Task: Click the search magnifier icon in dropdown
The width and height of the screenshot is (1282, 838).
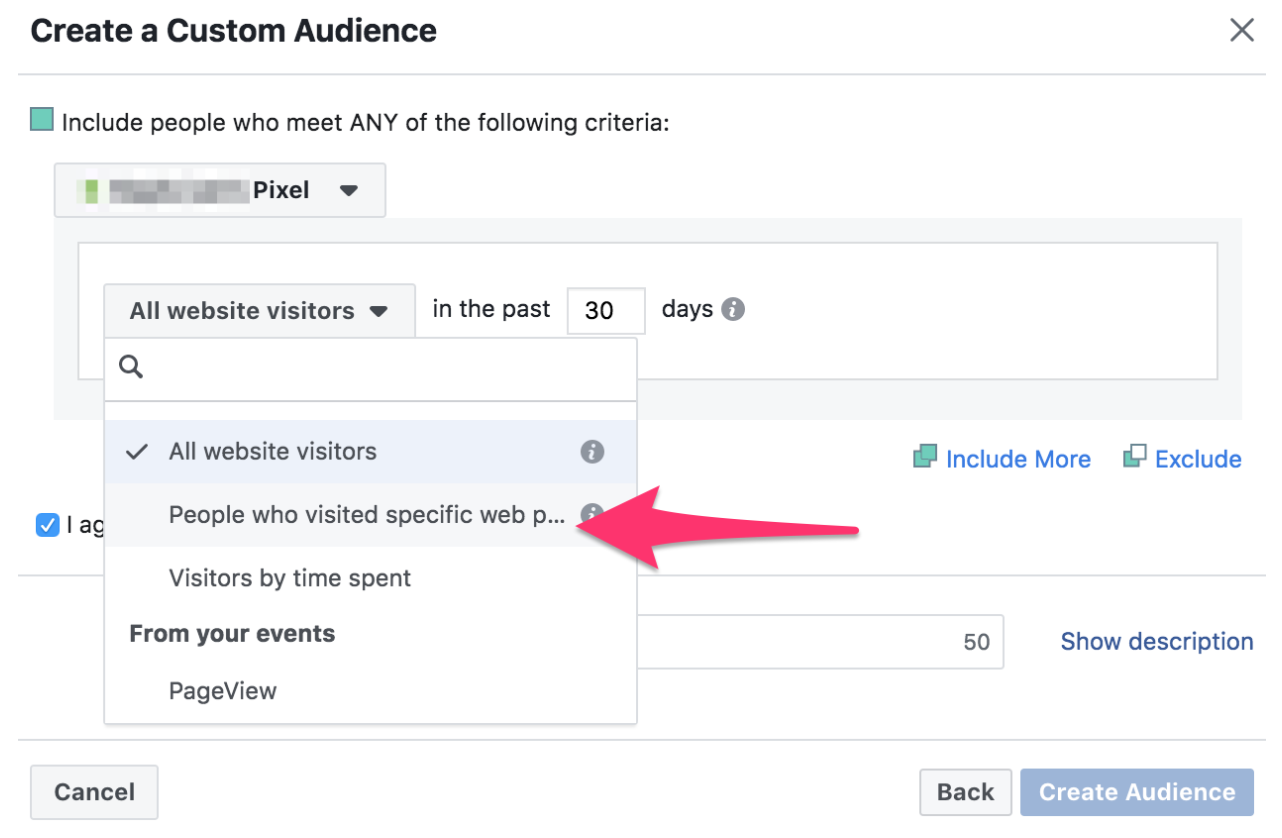Action: click(132, 367)
